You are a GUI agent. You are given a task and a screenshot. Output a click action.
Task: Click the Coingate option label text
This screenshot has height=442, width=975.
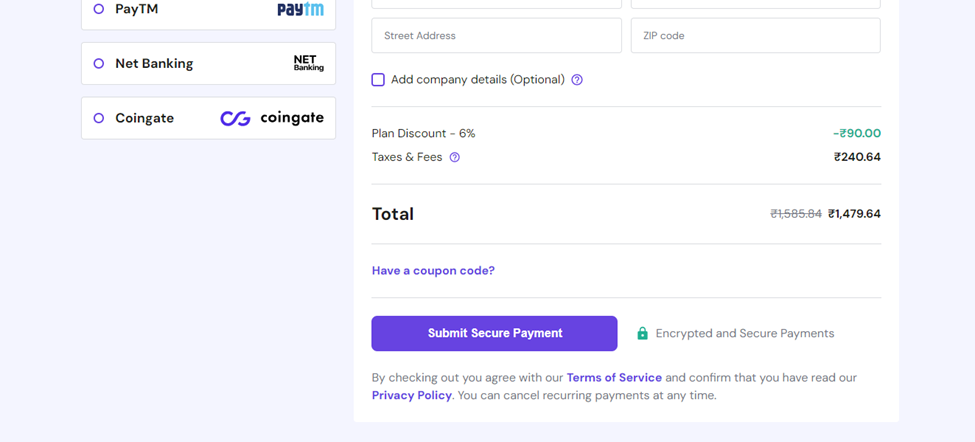click(x=144, y=118)
